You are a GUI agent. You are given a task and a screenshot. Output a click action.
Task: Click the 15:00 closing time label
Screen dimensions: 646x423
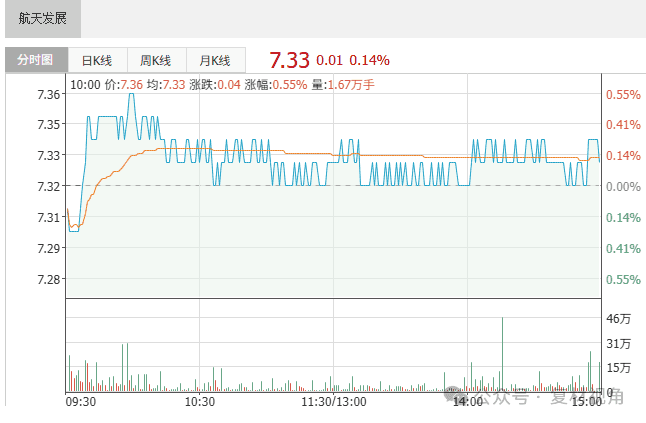[x=588, y=401]
